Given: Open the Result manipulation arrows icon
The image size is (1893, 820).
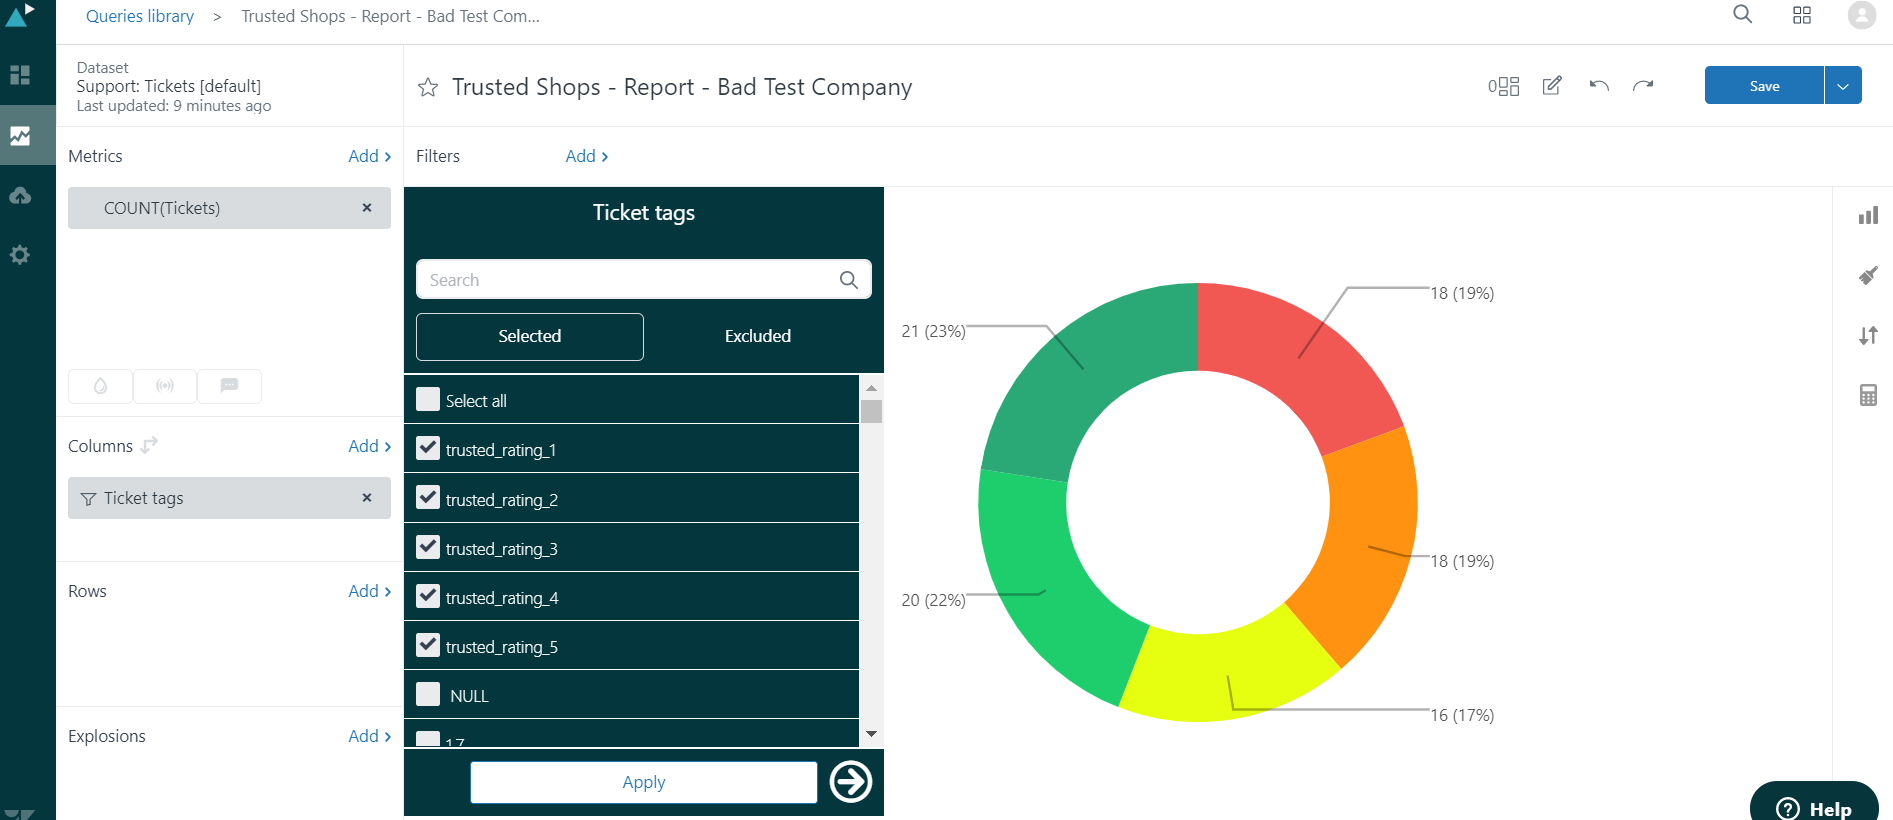Looking at the screenshot, I should 1868,335.
